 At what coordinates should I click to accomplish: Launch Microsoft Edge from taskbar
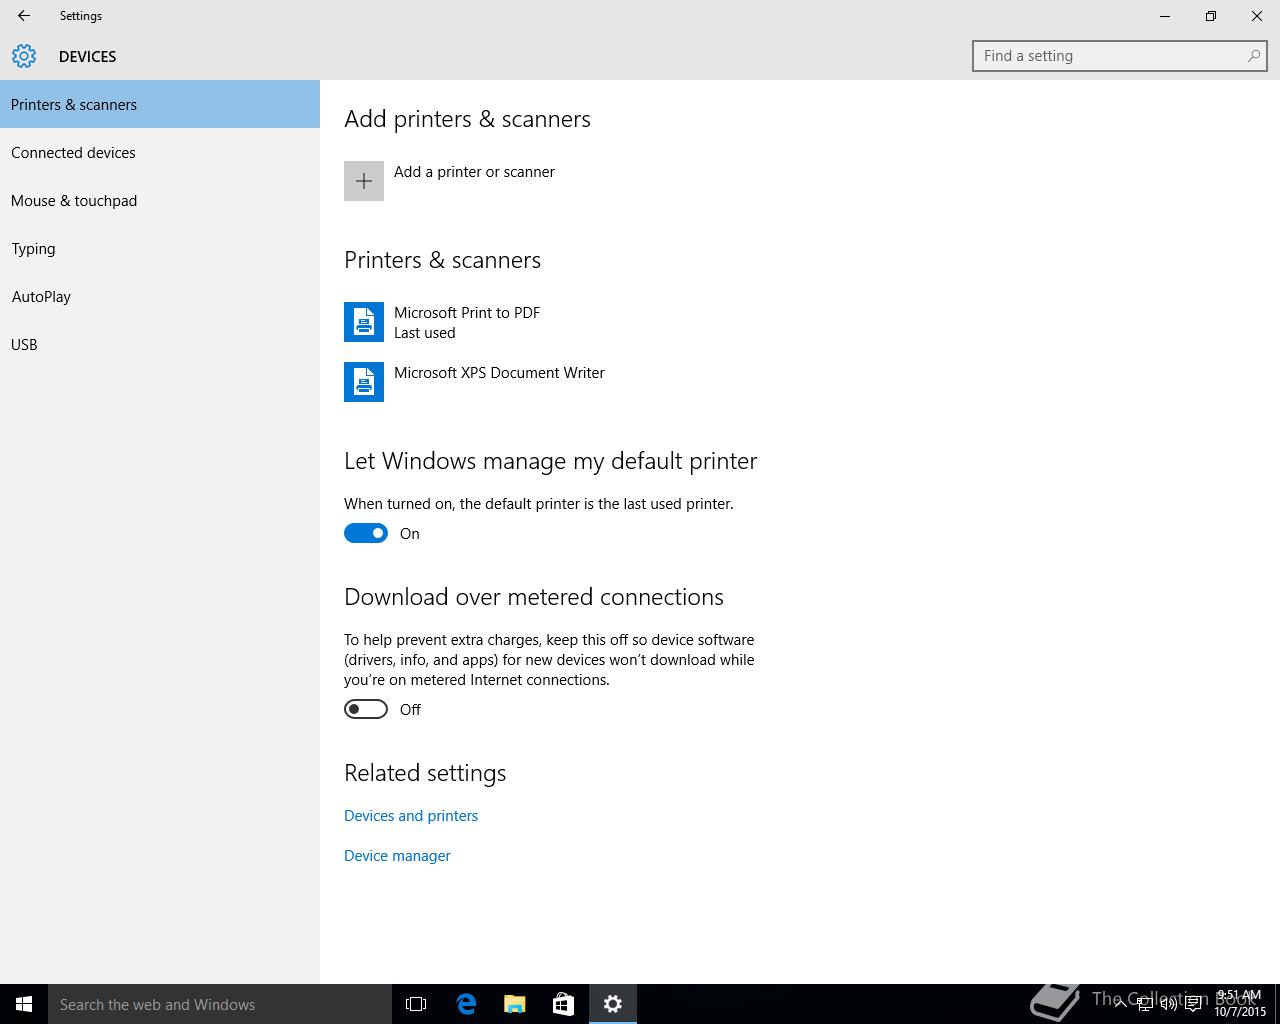click(466, 1004)
